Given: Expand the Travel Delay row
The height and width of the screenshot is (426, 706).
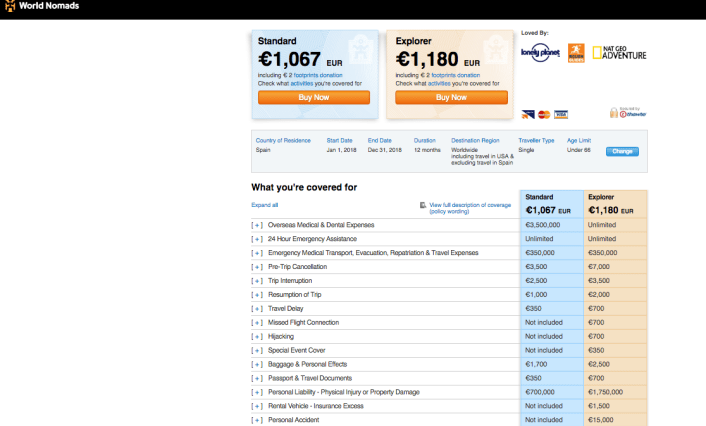Looking at the screenshot, I should (x=257, y=309).
